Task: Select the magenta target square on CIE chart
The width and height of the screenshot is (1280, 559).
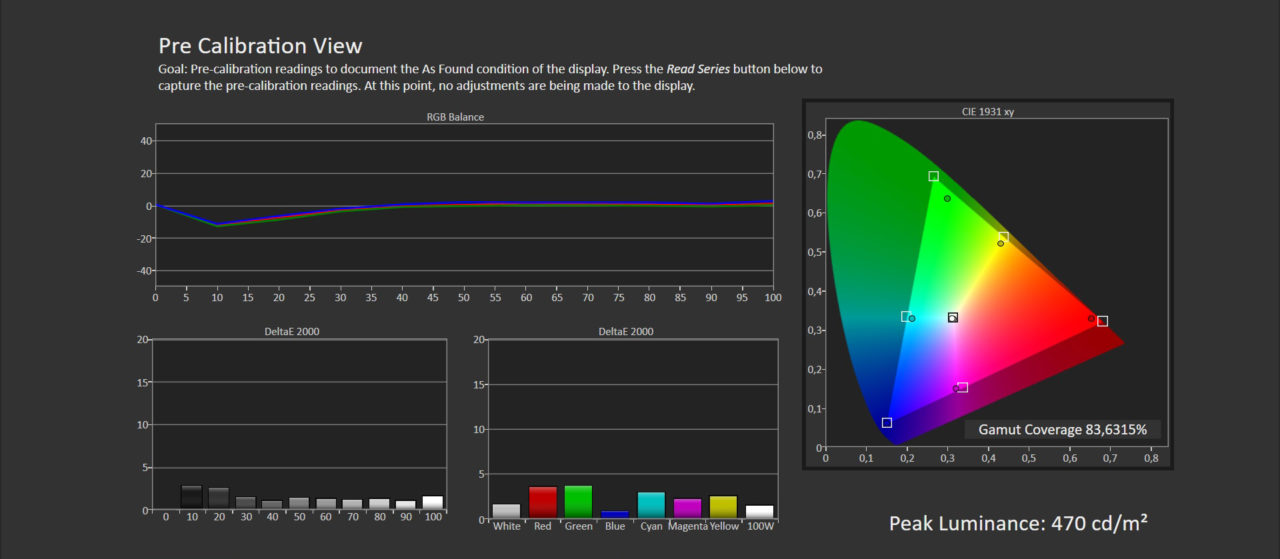Action: 962,387
